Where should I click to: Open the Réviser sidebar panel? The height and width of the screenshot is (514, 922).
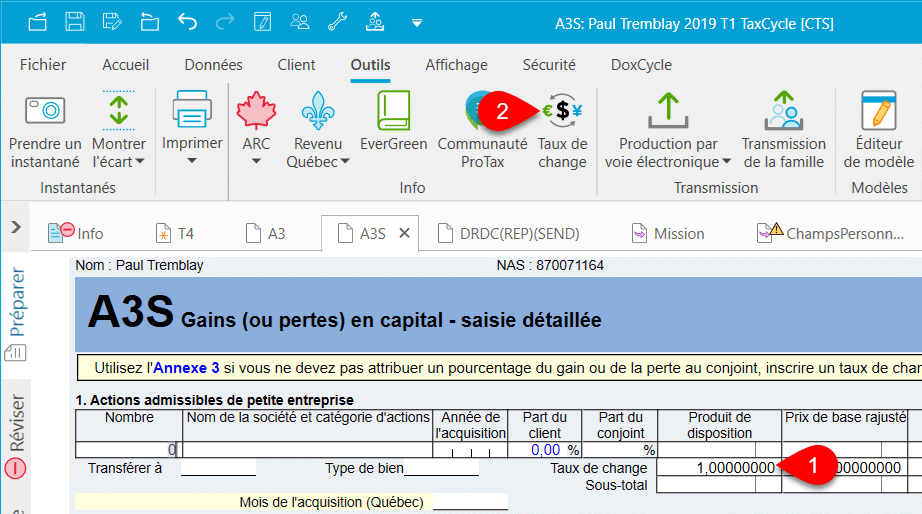[17, 422]
